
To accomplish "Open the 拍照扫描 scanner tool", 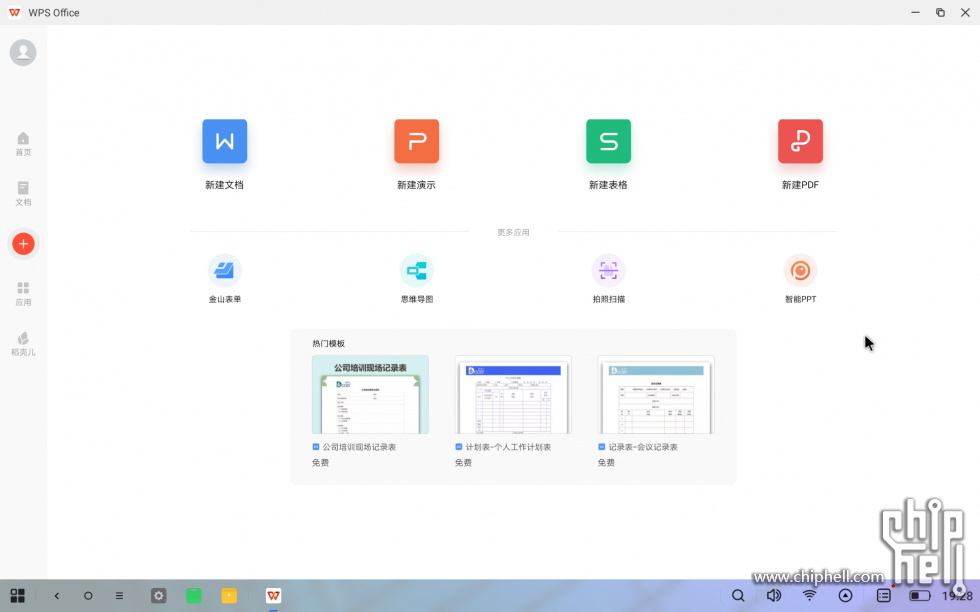I will pos(608,271).
